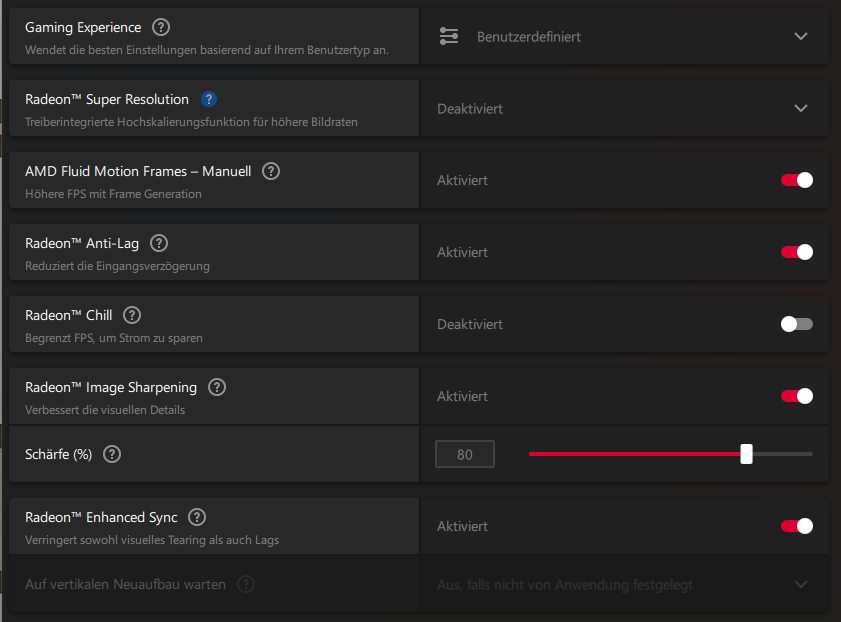The height and width of the screenshot is (622, 841).
Task: Show help tooltip for Radeon Anti-Lag
Action: [159, 243]
